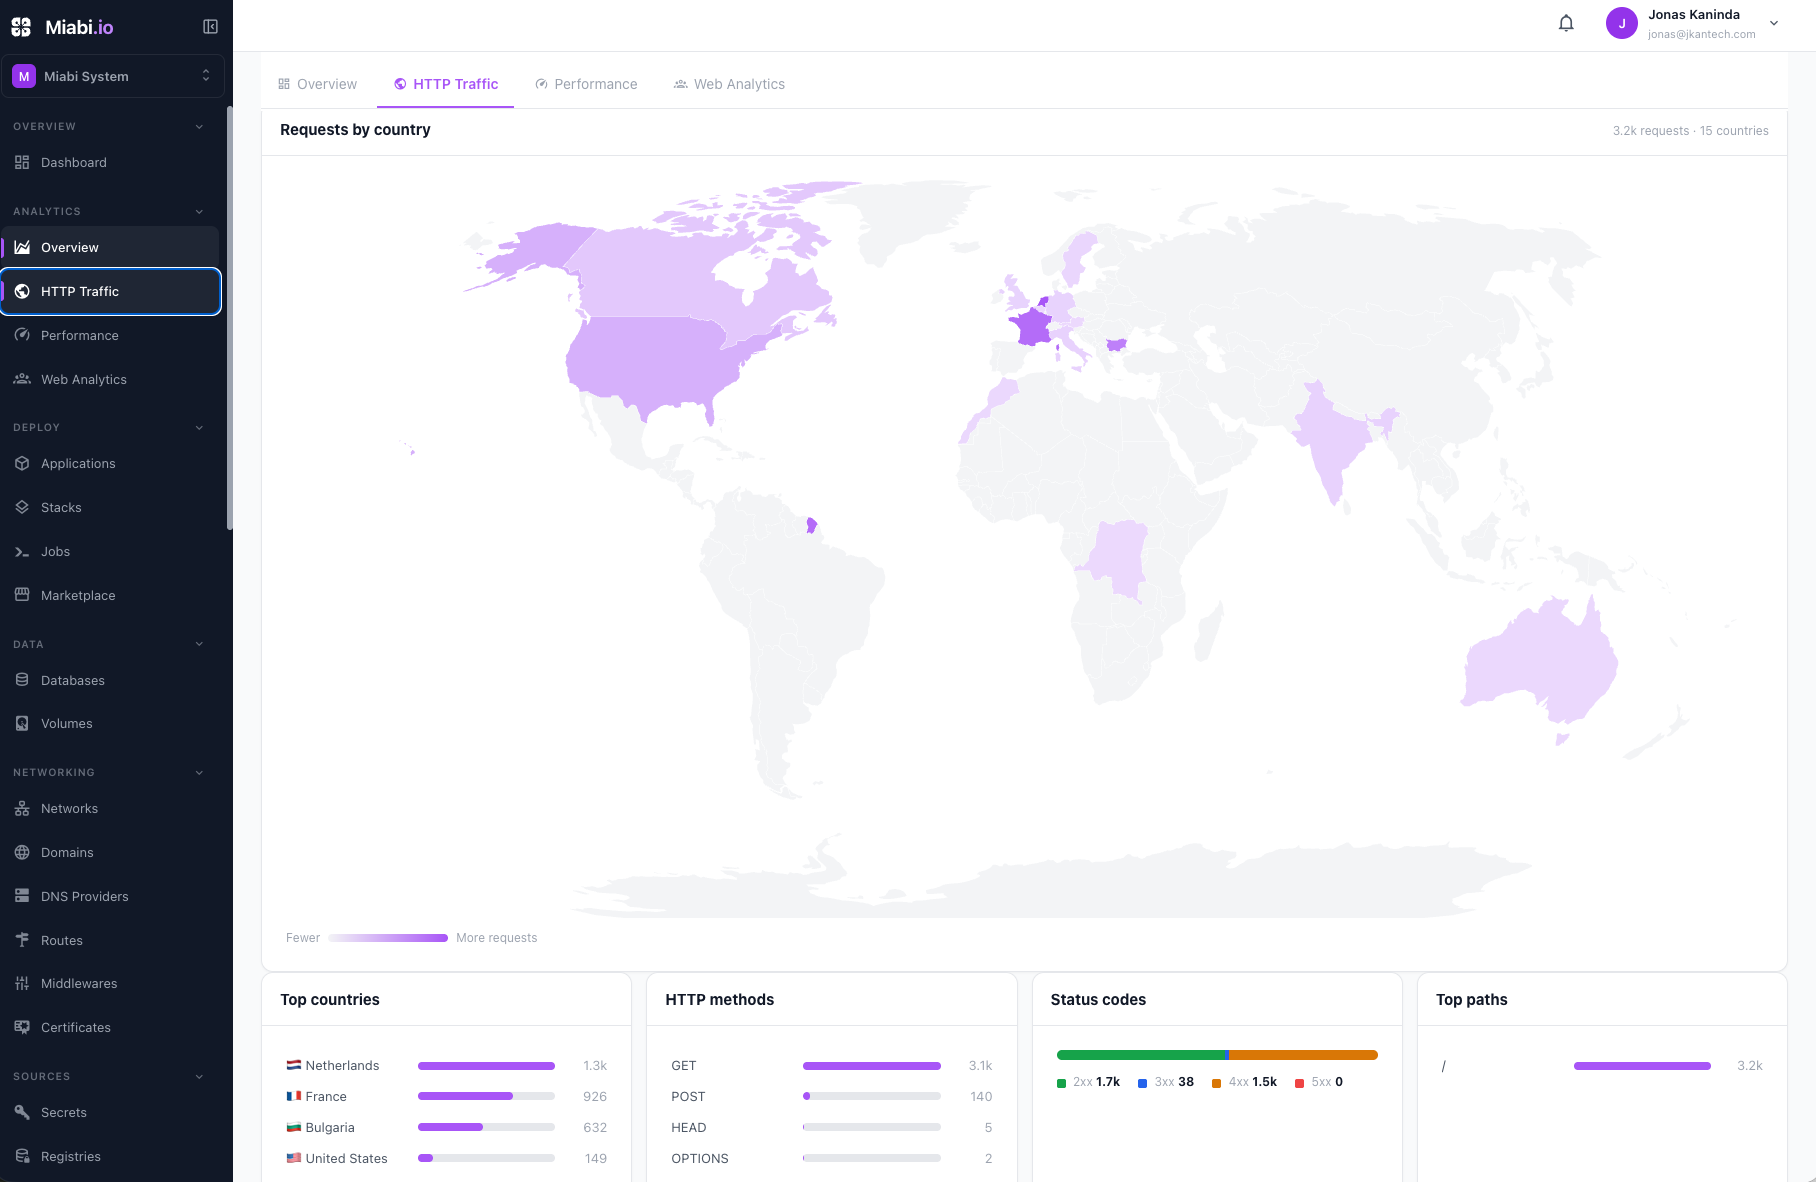Collapse the ANALYTICS sidebar section
The width and height of the screenshot is (1816, 1182).
click(x=199, y=212)
